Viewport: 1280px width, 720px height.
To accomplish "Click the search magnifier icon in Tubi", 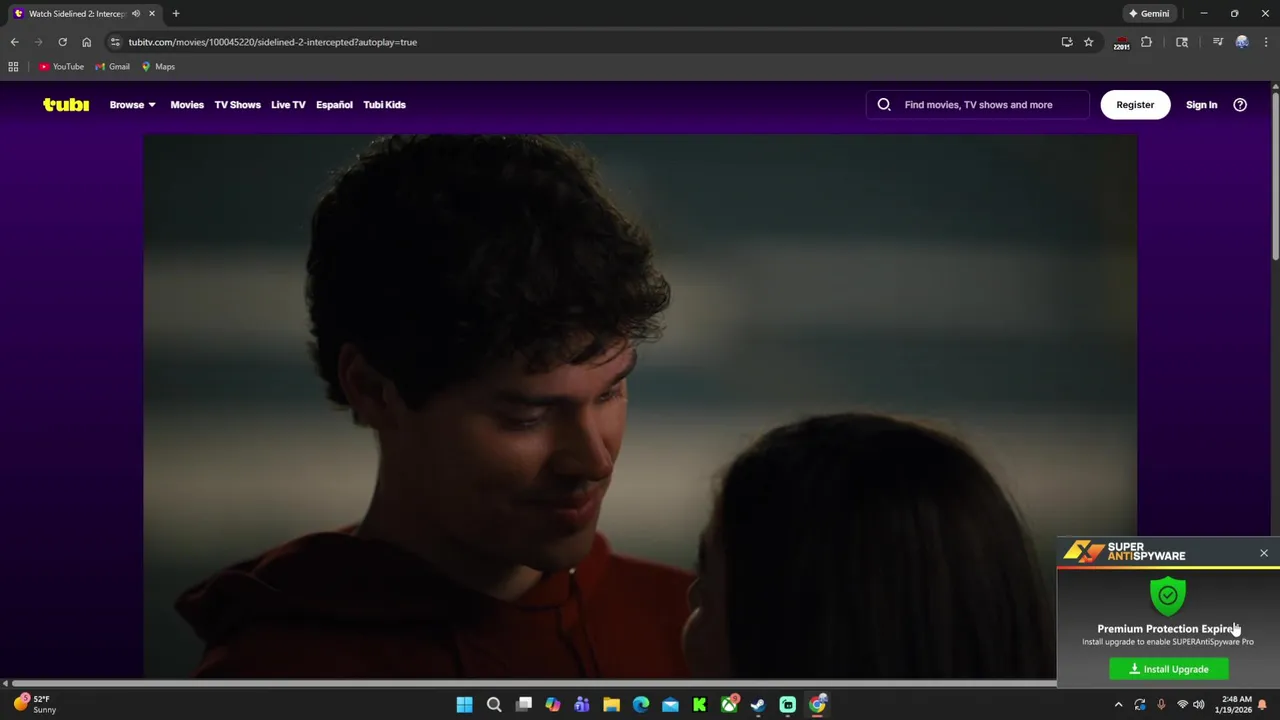I will (884, 104).
